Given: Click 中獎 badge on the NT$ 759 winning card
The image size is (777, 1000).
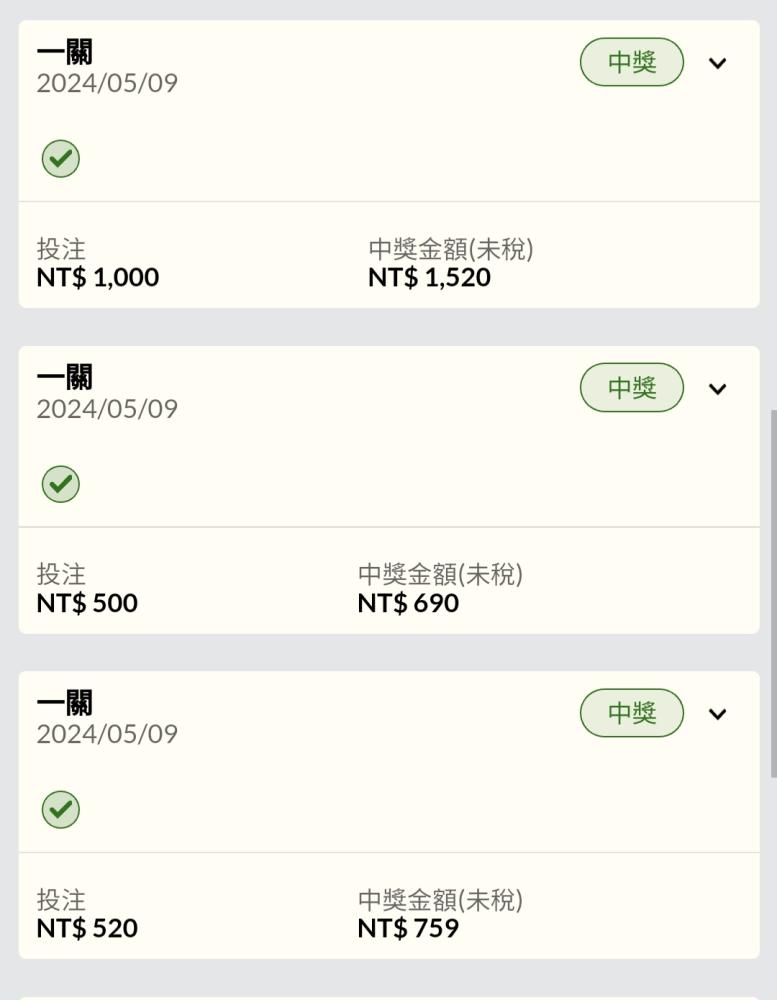Looking at the screenshot, I should [632, 712].
